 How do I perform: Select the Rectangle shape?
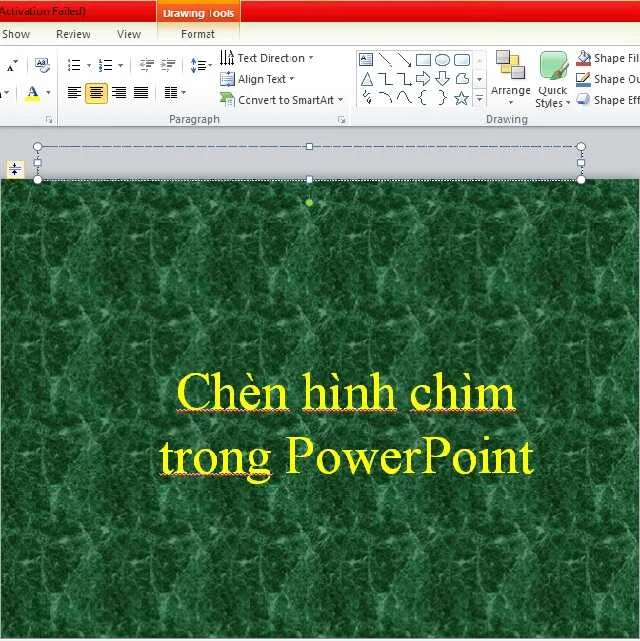tap(423, 60)
